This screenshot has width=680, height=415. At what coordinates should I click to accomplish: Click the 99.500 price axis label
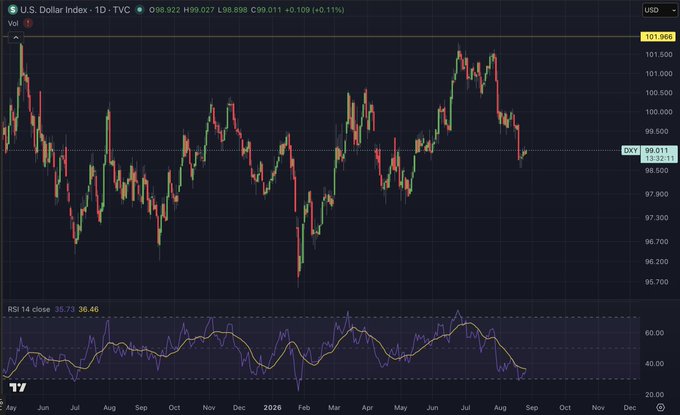pyautogui.click(x=657, y=131)
